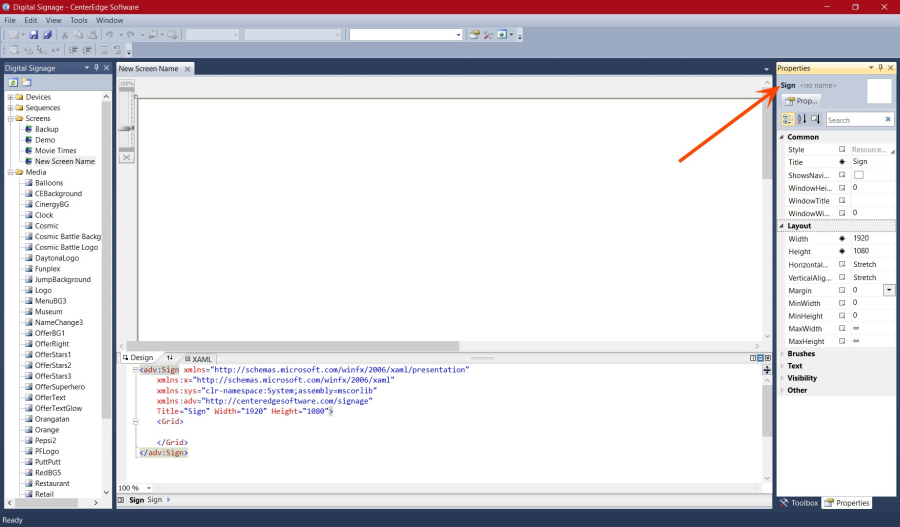Collapse the Common properties section
Screen dimensions: 900x527
pyautogui.click(x=782, y=137)
